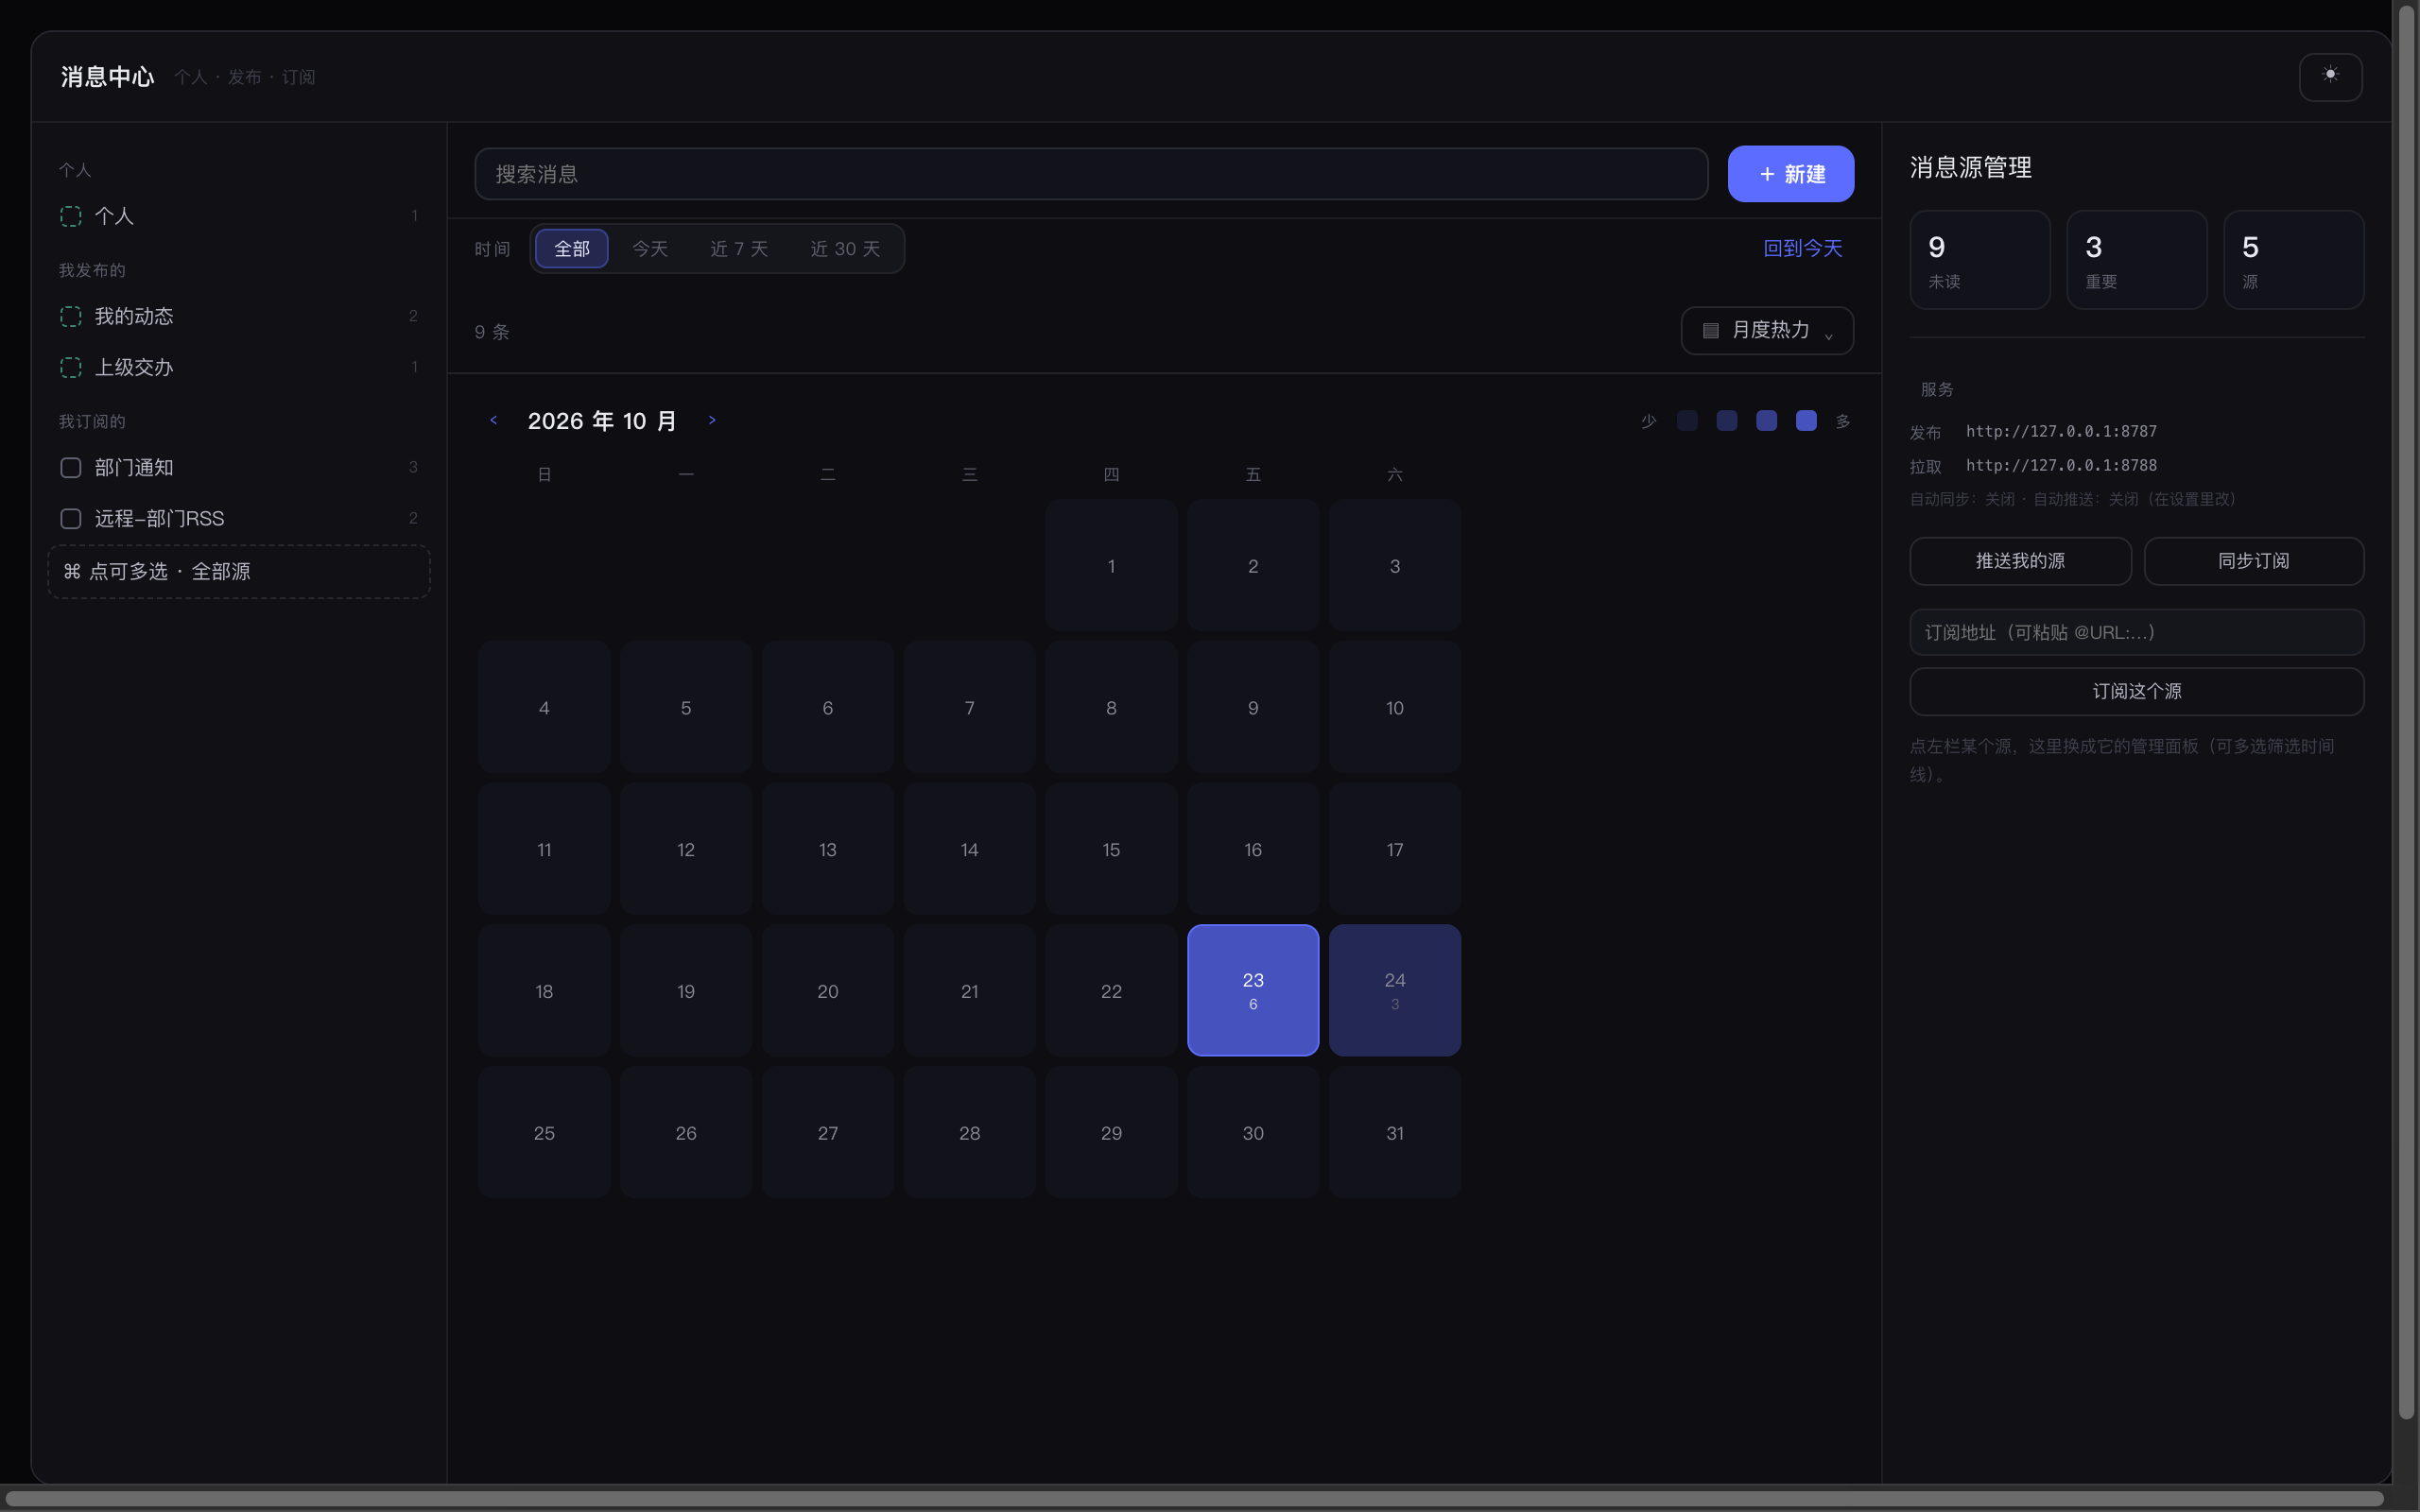Toggle the light/dark theme sun icon

2330,76
